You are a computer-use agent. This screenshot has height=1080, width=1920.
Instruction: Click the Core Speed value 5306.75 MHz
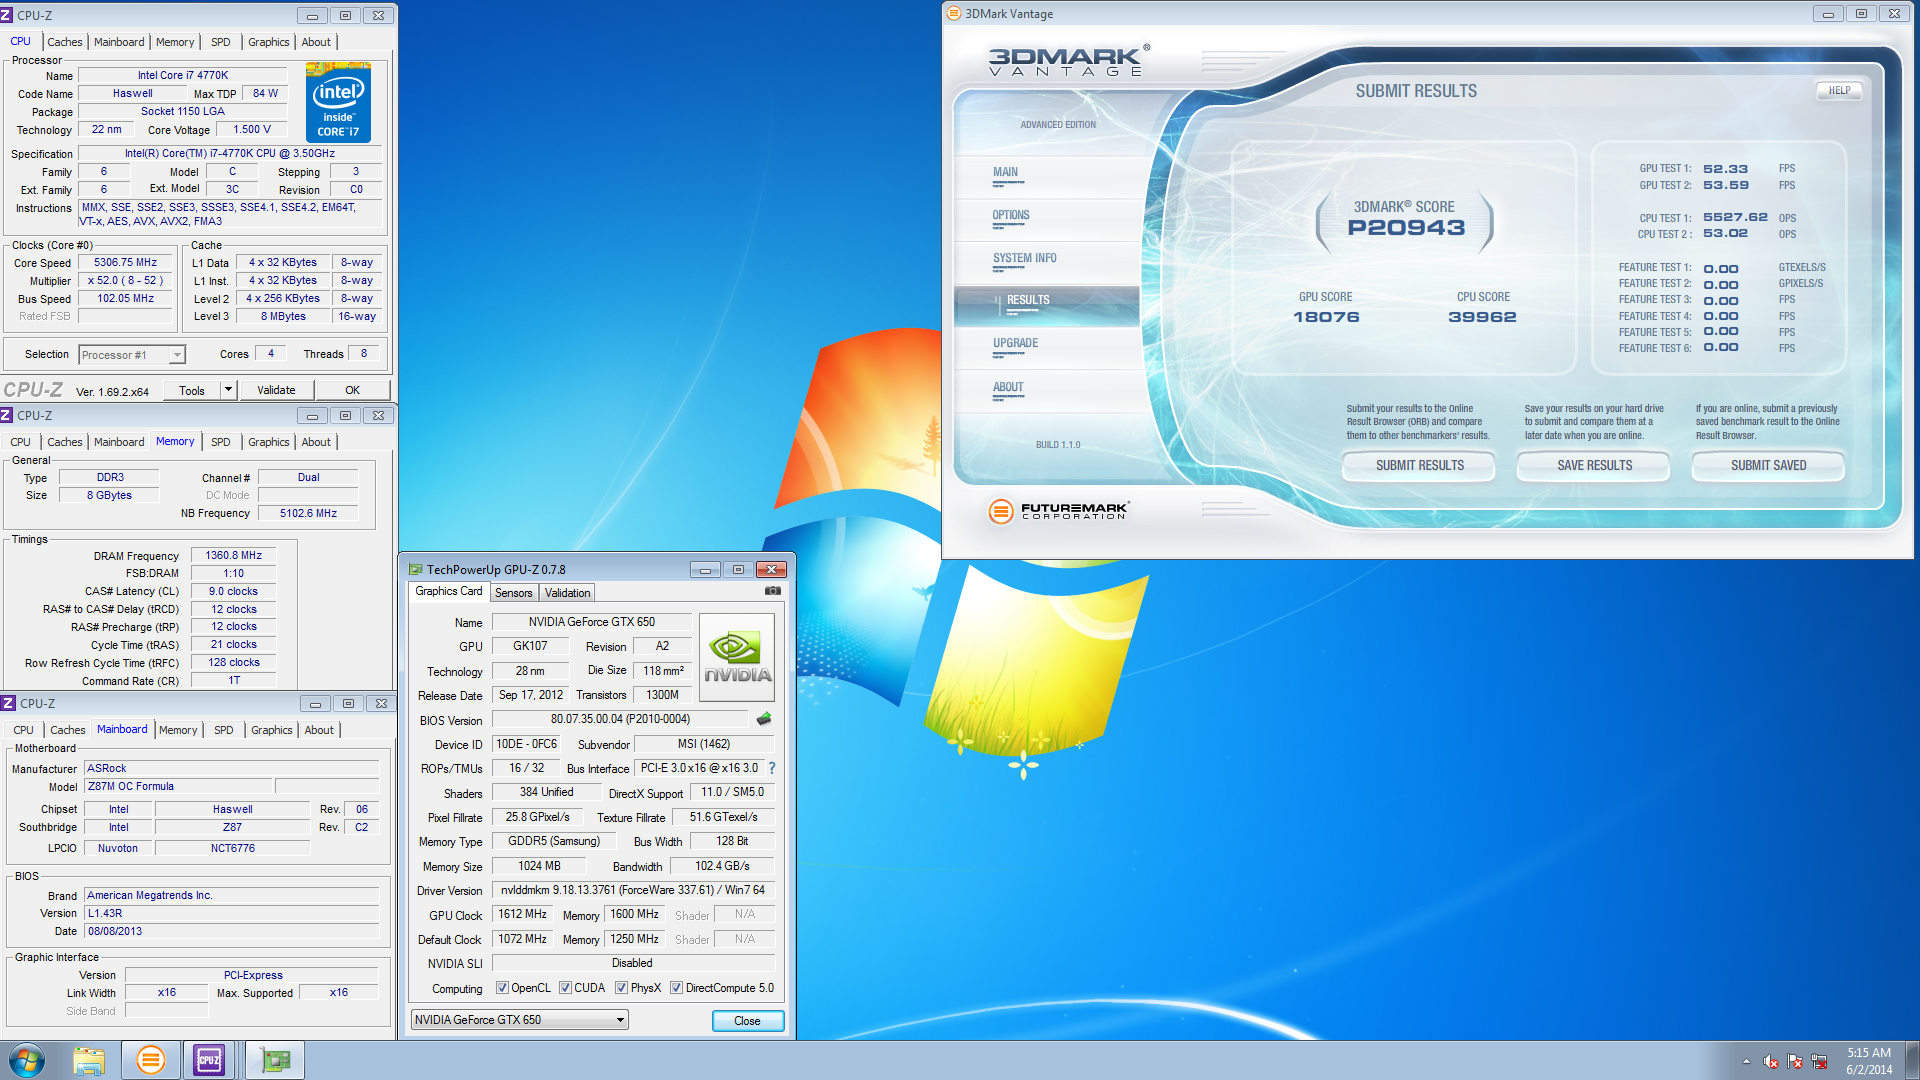tap(126, 263)
